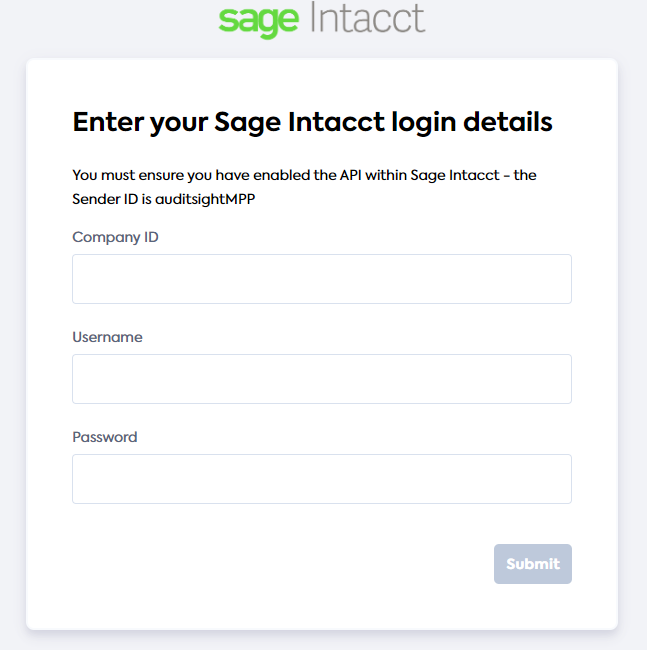Click the Username field label

pos(107,337)
